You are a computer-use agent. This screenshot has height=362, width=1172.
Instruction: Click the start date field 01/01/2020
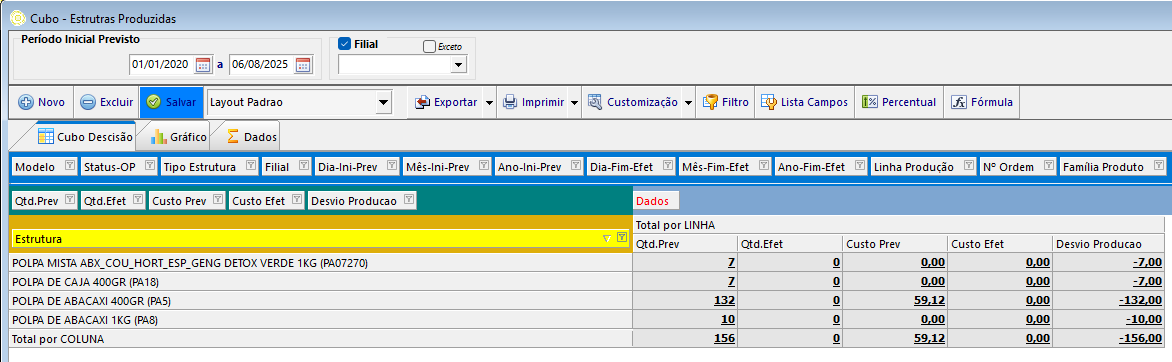point(161,65)
